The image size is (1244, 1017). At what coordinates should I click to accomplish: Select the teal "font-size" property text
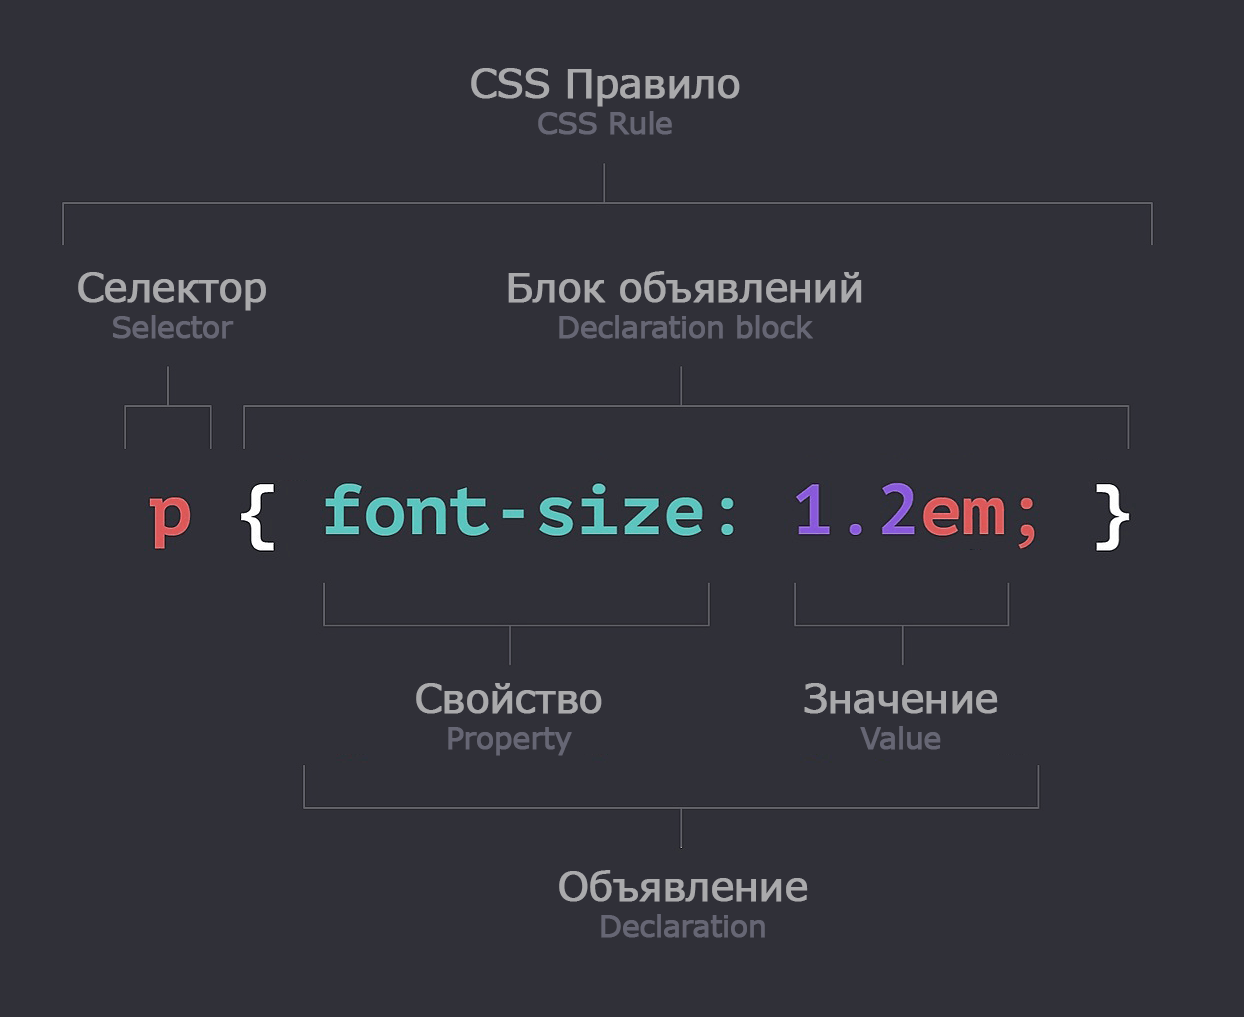tap(513, 515)
